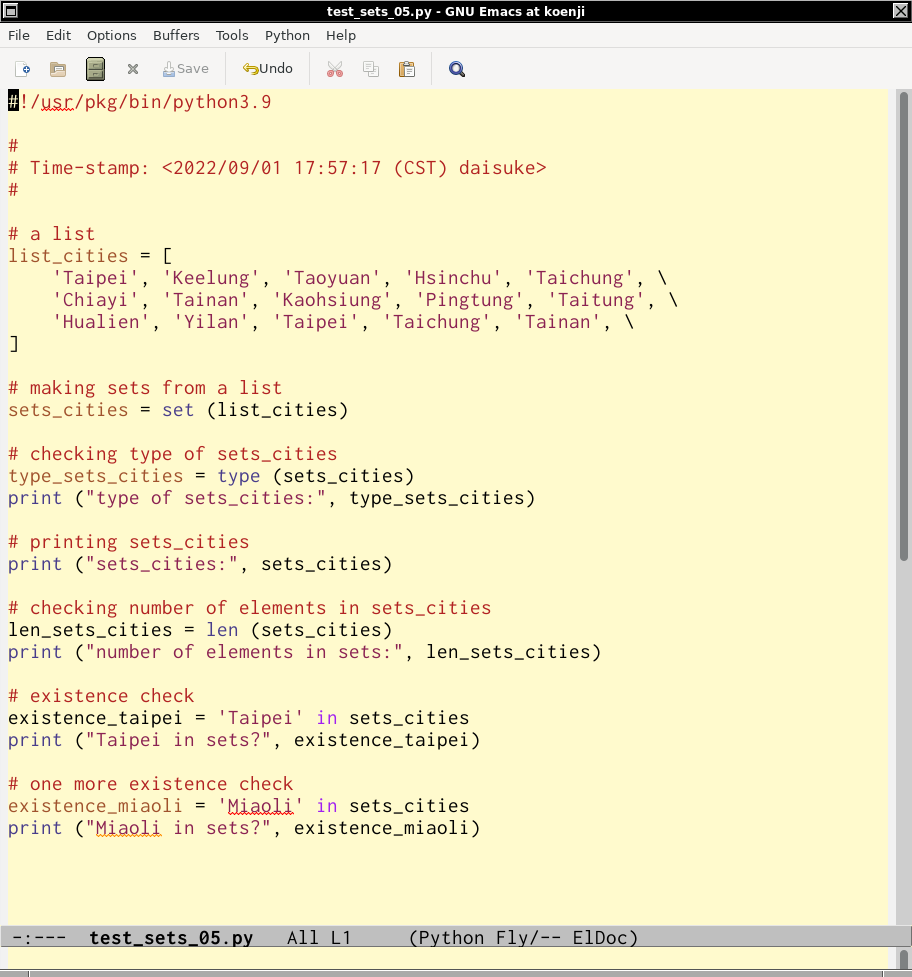
Task: Open the Help menu
Action: [x=341, y=35]
